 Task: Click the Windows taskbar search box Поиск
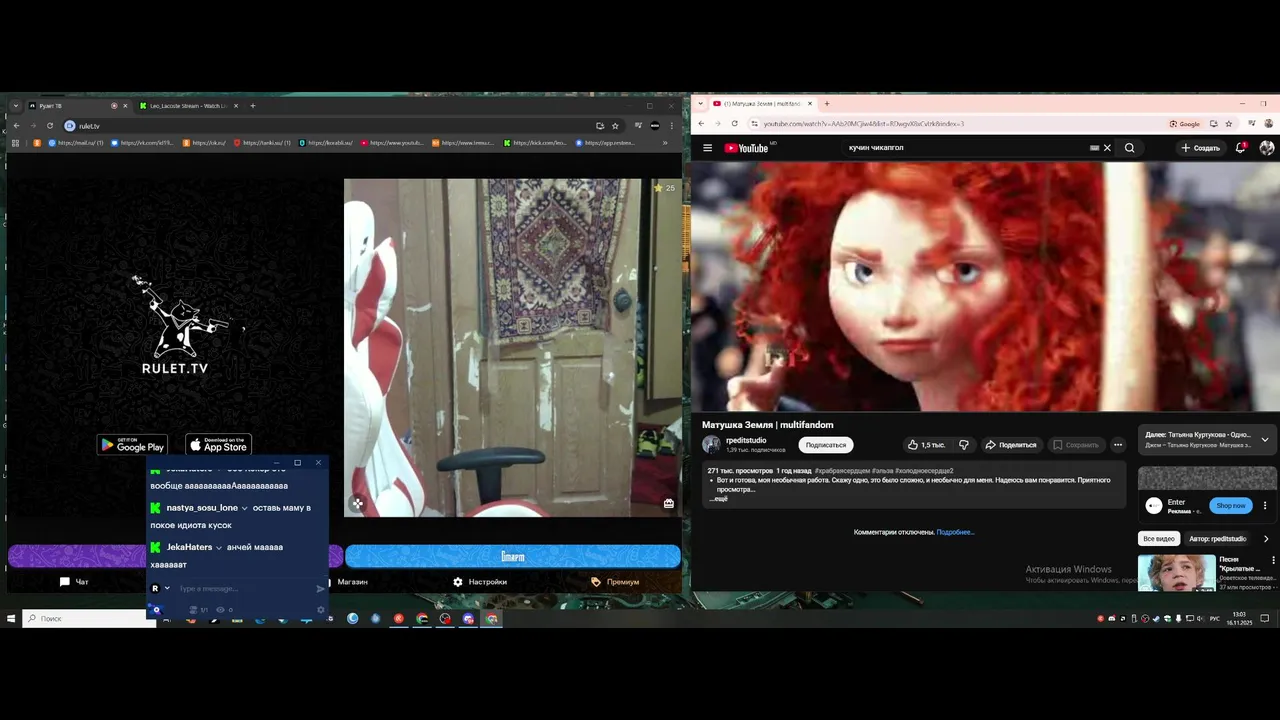(x=90, y=619)
